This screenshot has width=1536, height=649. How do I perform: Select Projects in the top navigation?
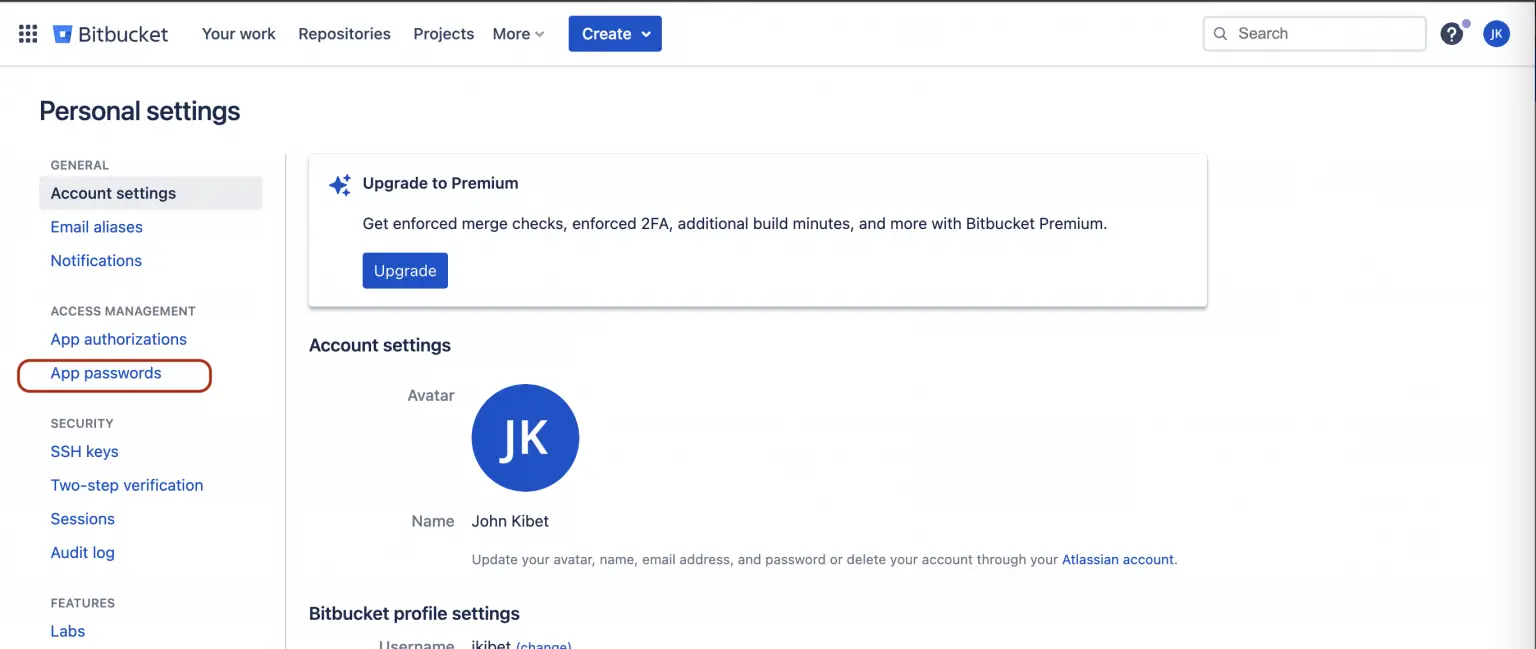443,33
